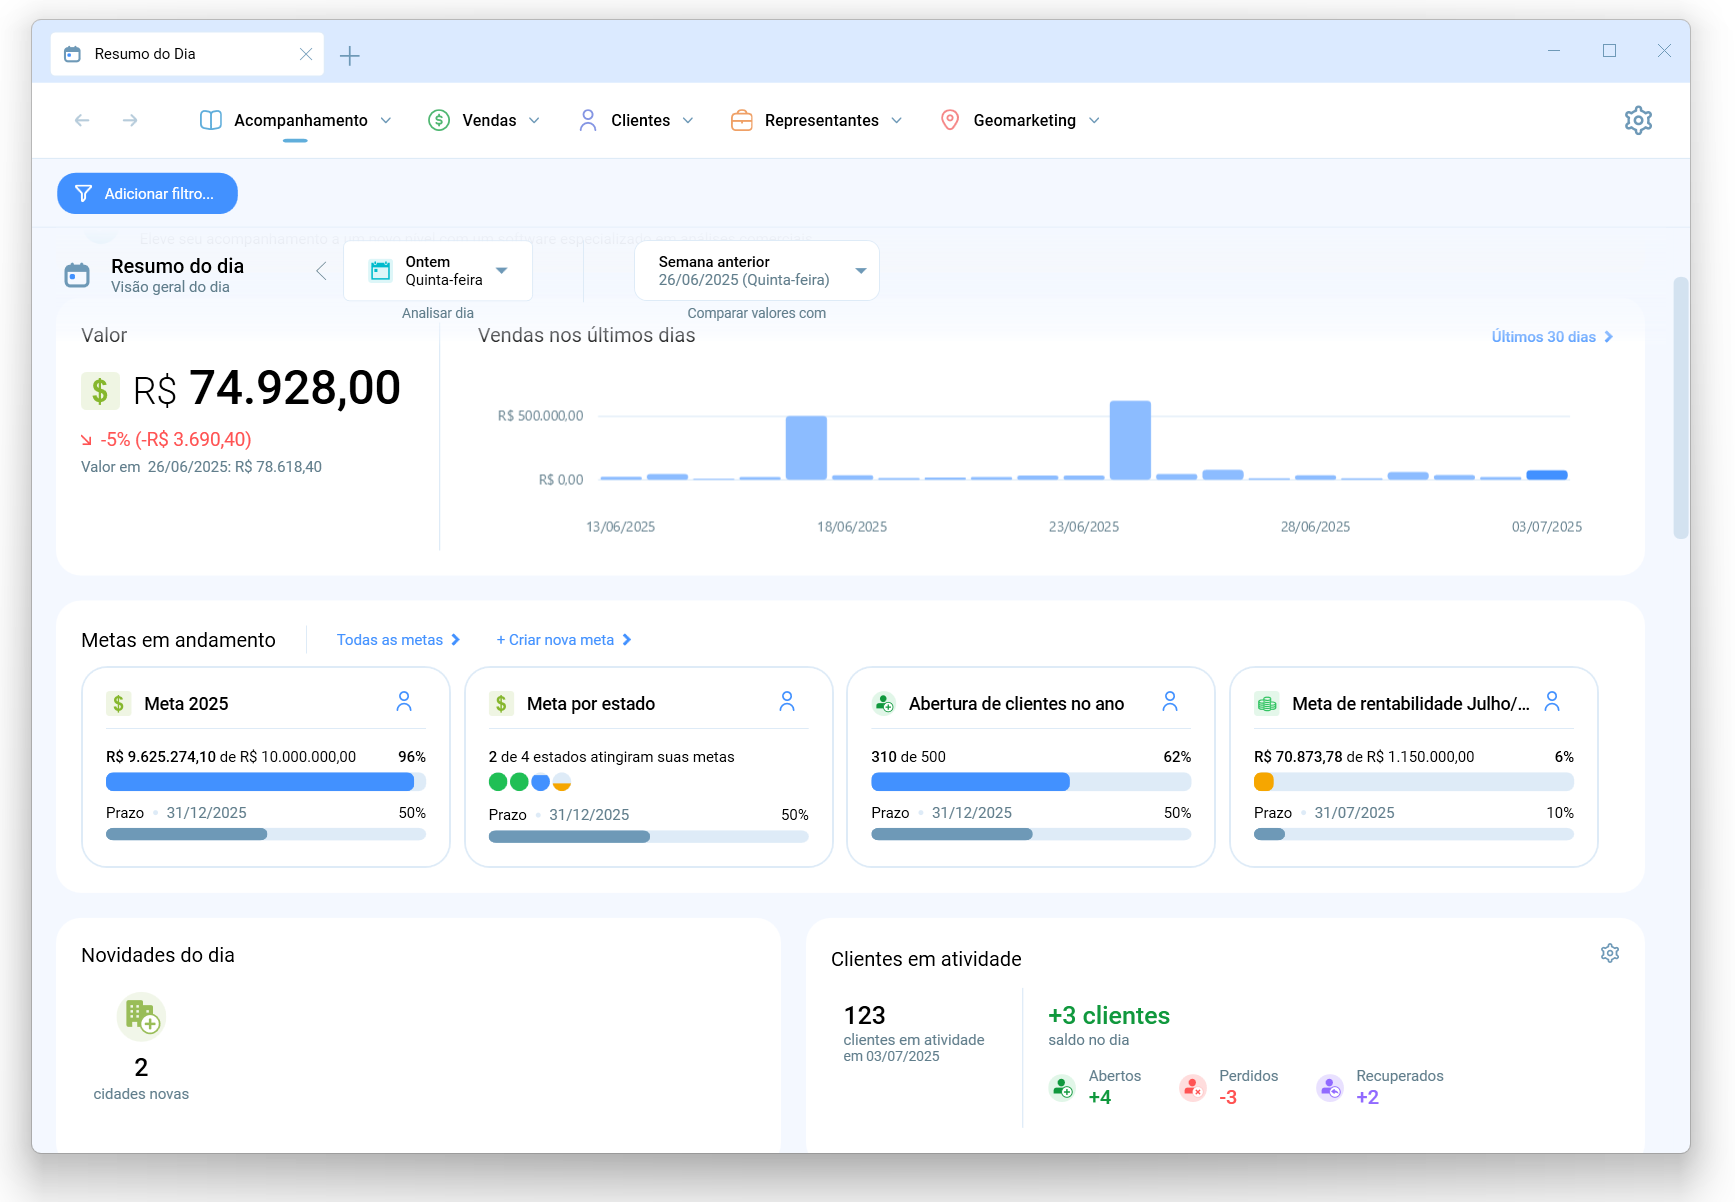
Task: Click the Adicionar filtro button
Action: tap(147, 193)
